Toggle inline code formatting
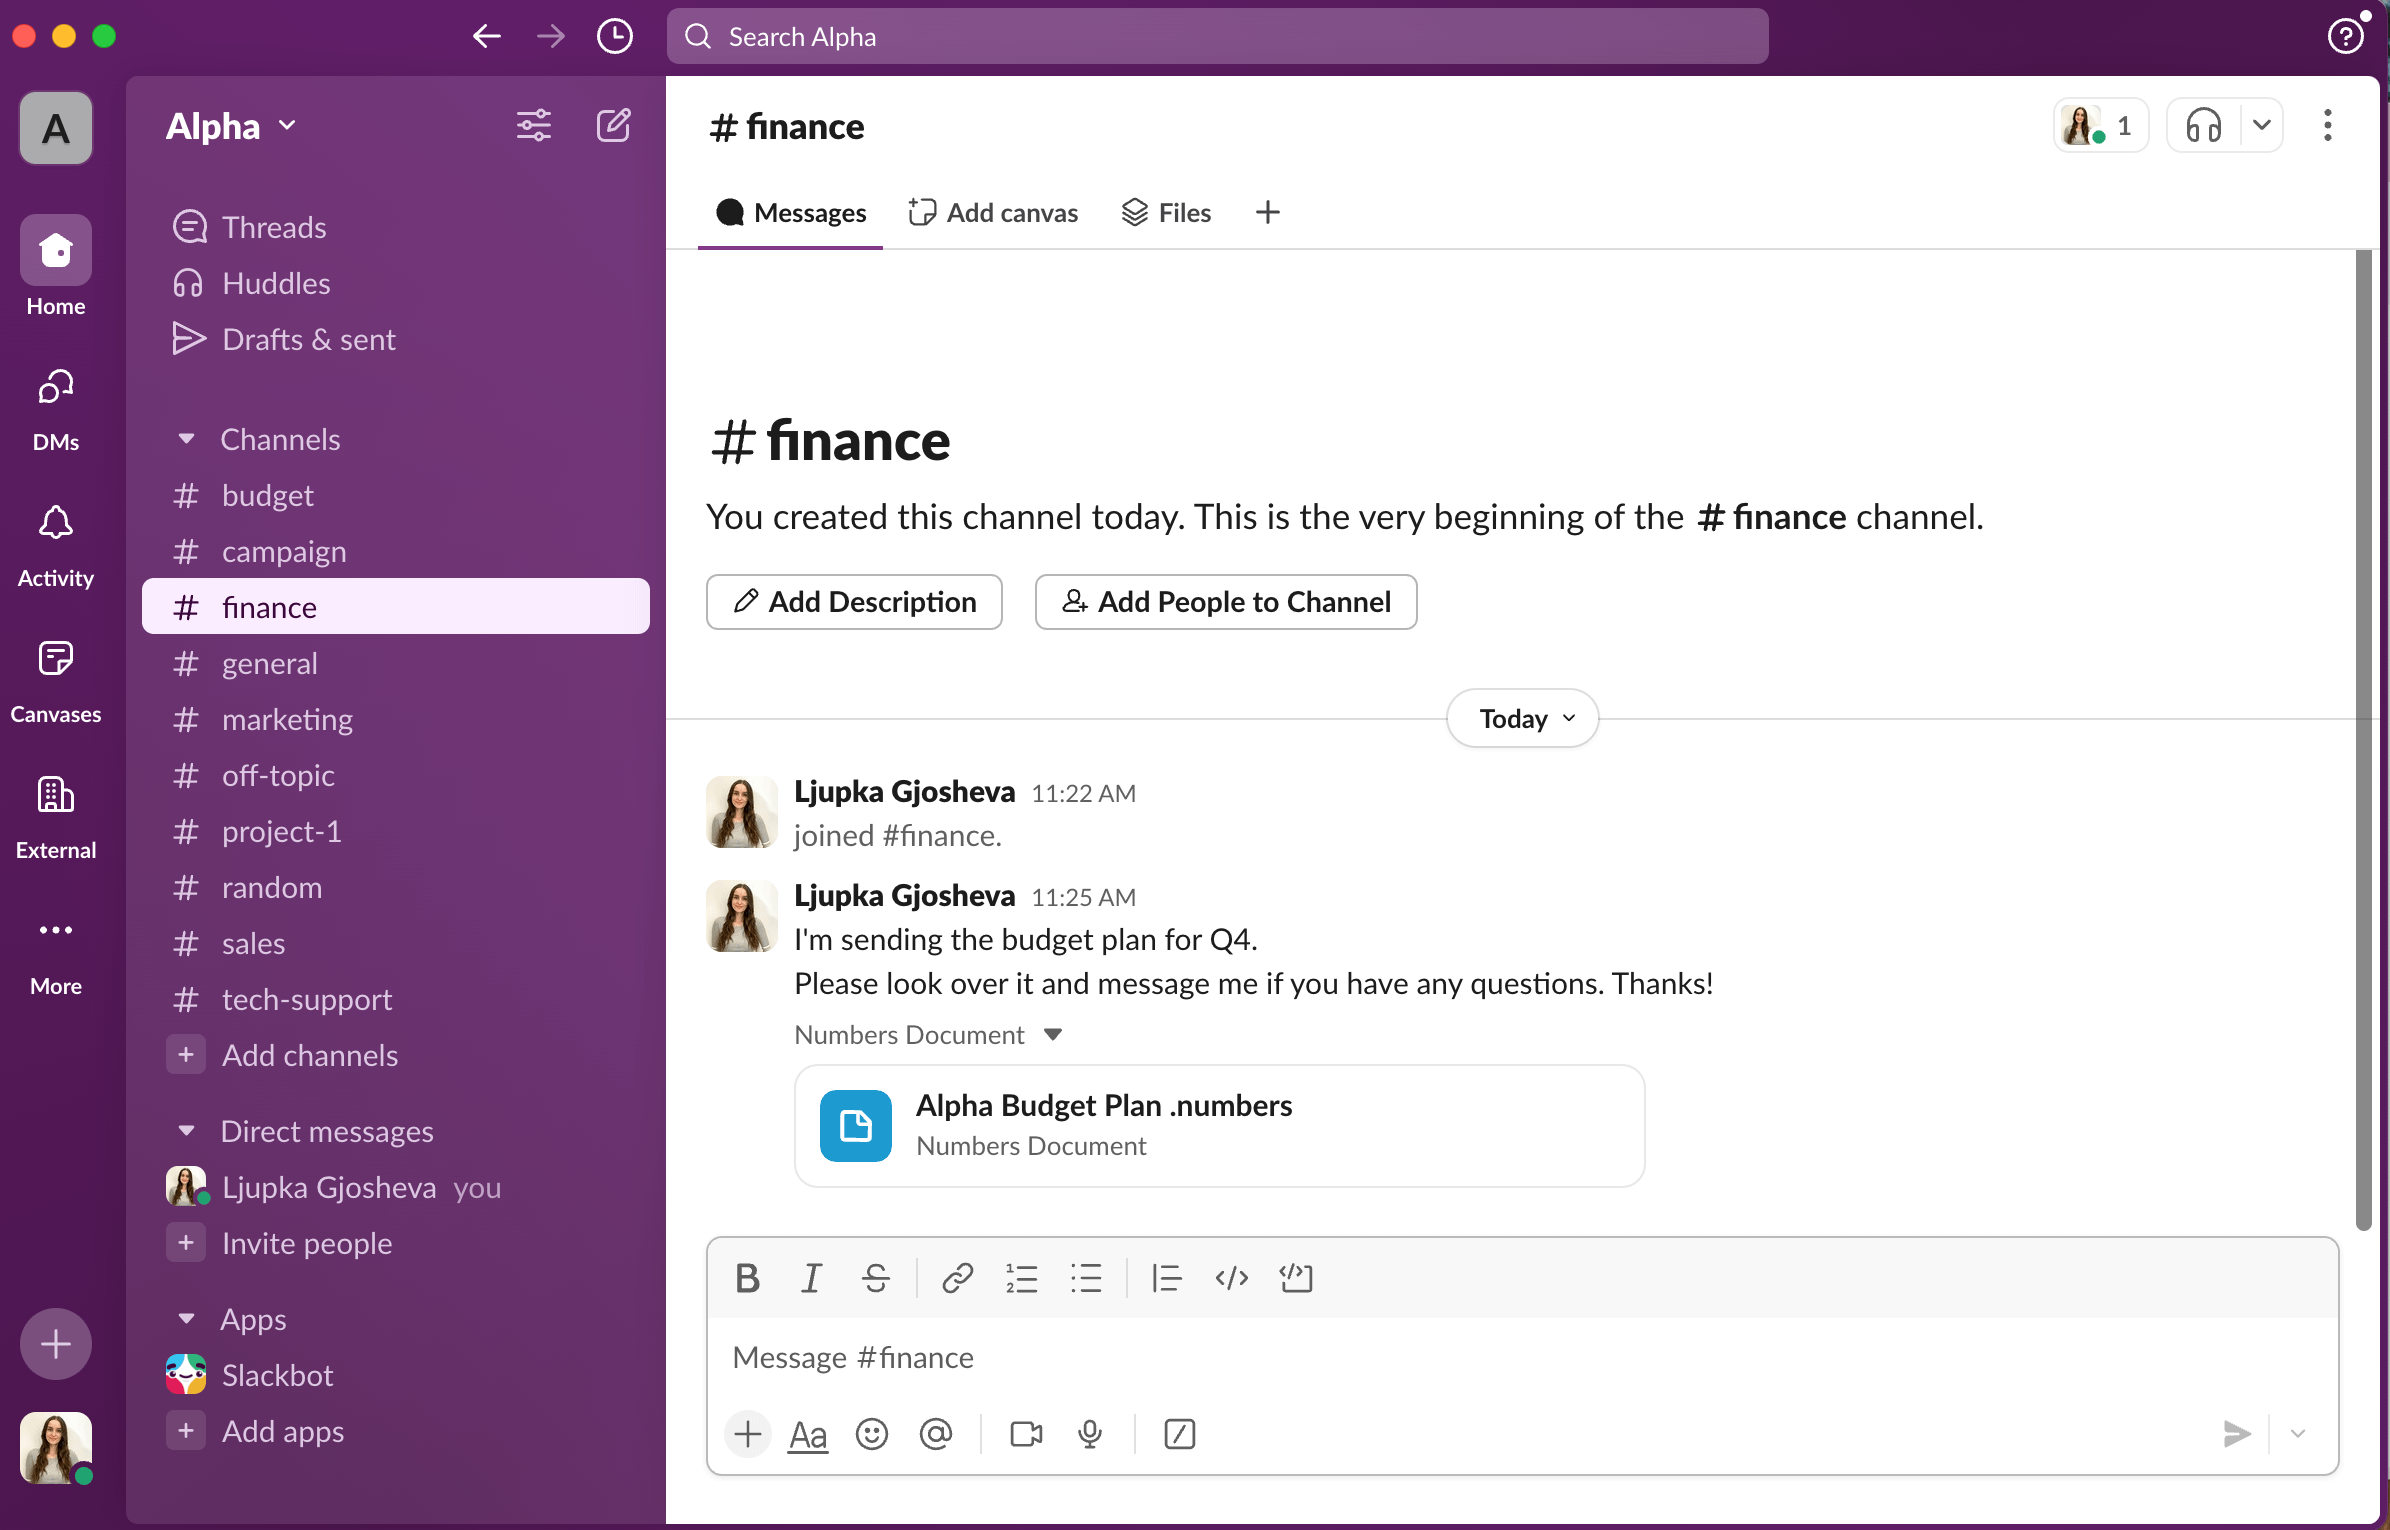 click(1231, 1278)
